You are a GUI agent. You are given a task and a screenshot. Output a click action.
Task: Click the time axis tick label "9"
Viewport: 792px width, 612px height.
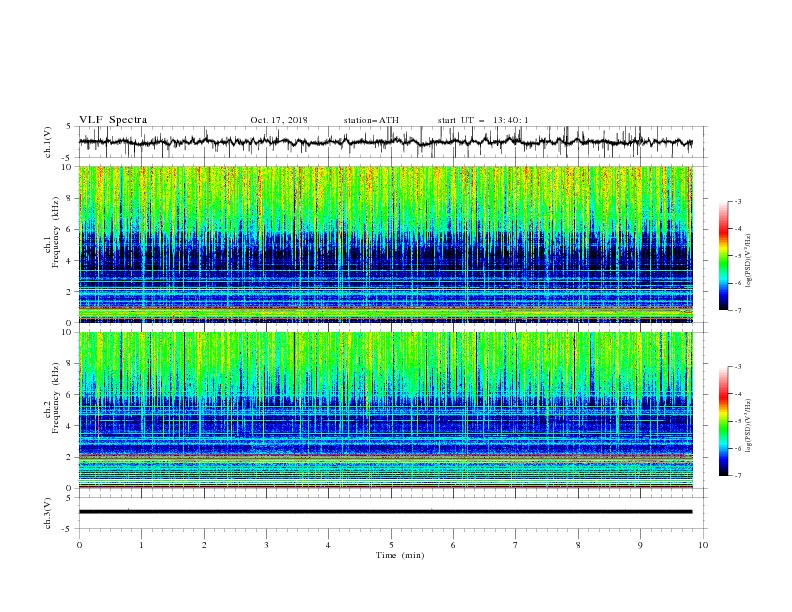[640, 545]
